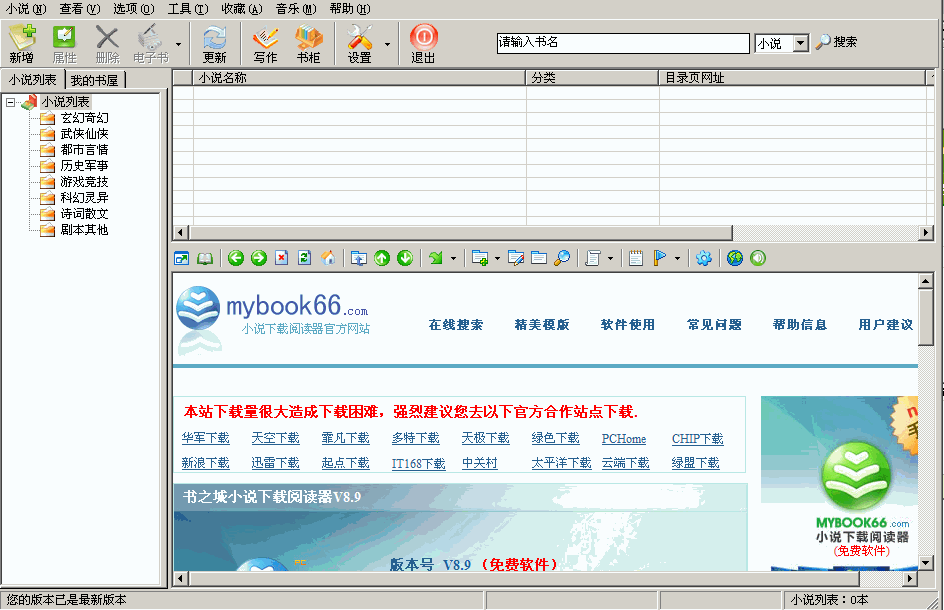Open the 华军下载 download link

205,438
